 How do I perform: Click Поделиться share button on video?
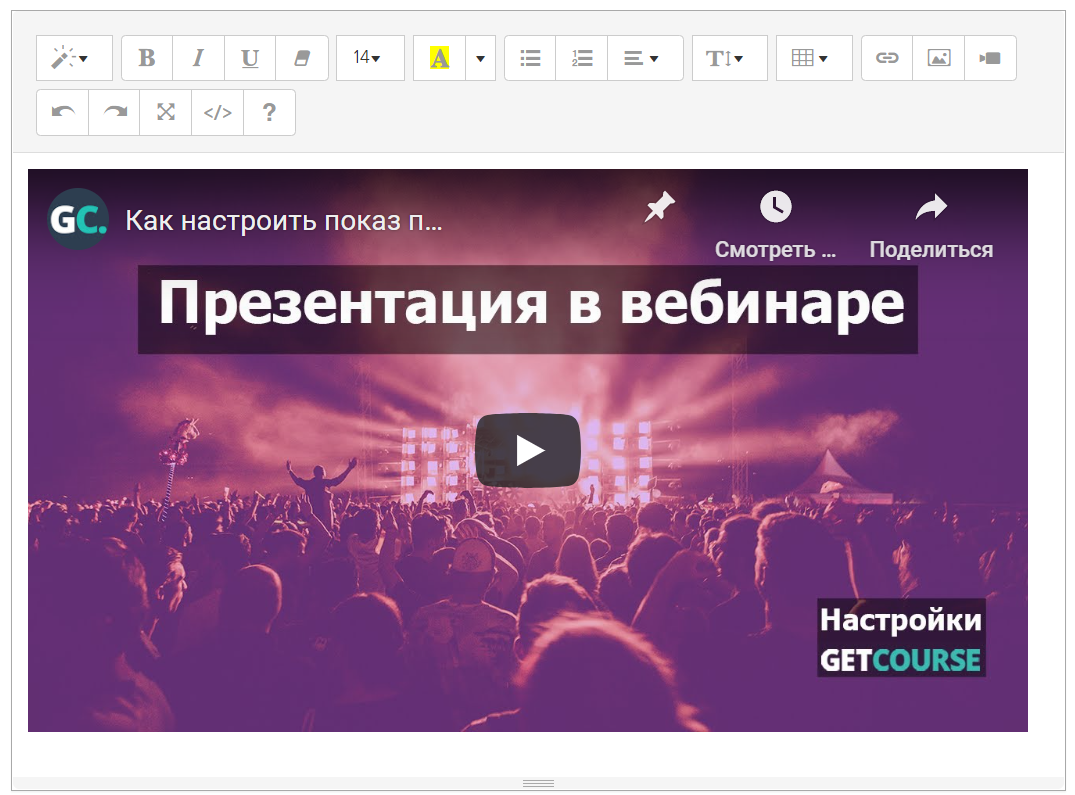pos(931,227)
